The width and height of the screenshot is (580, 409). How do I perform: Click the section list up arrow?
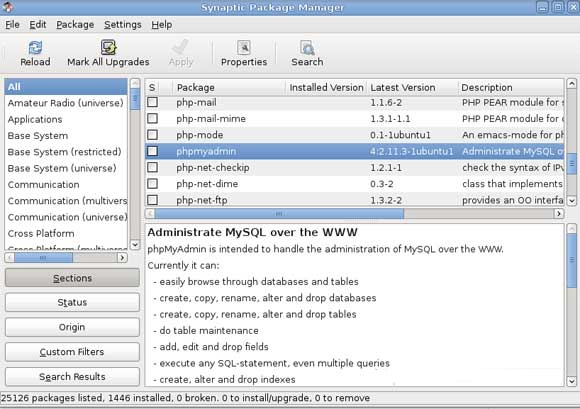(135, 83)
